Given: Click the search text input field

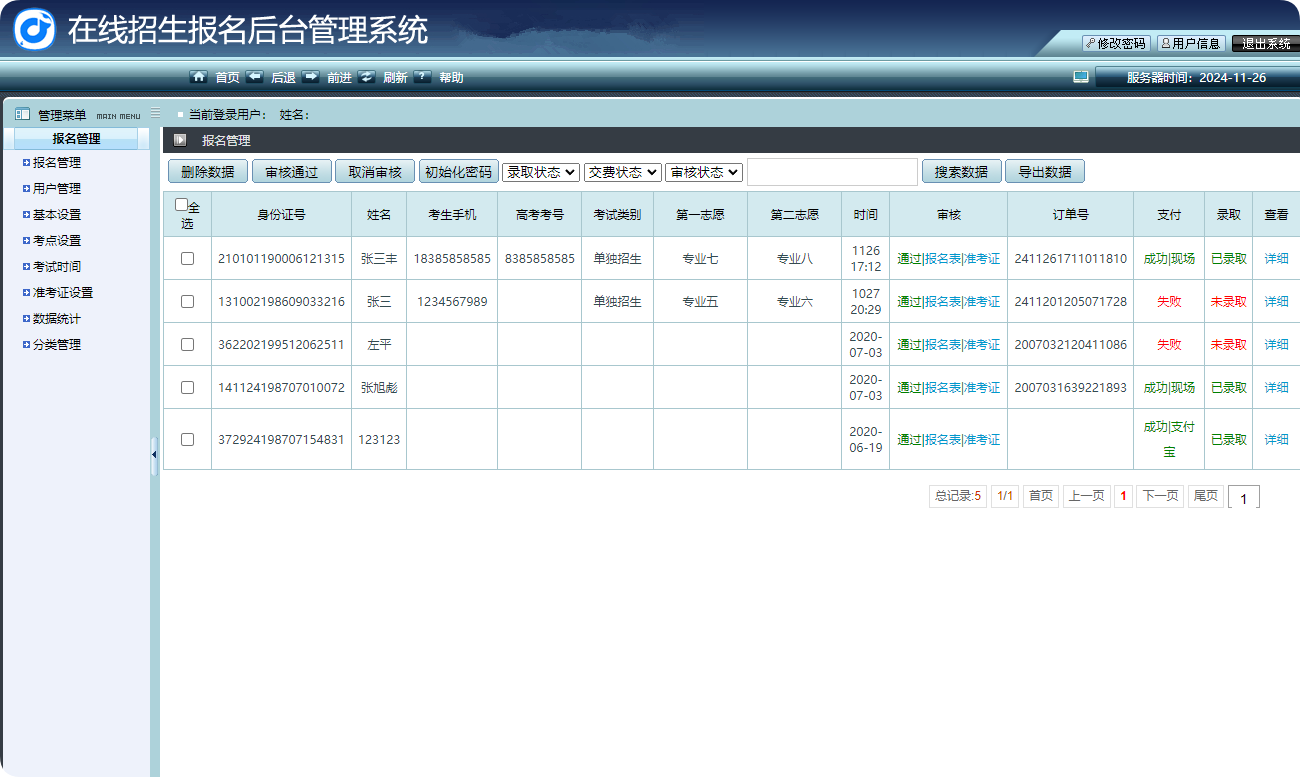Looking at the screenshot, I should [832, 172].
